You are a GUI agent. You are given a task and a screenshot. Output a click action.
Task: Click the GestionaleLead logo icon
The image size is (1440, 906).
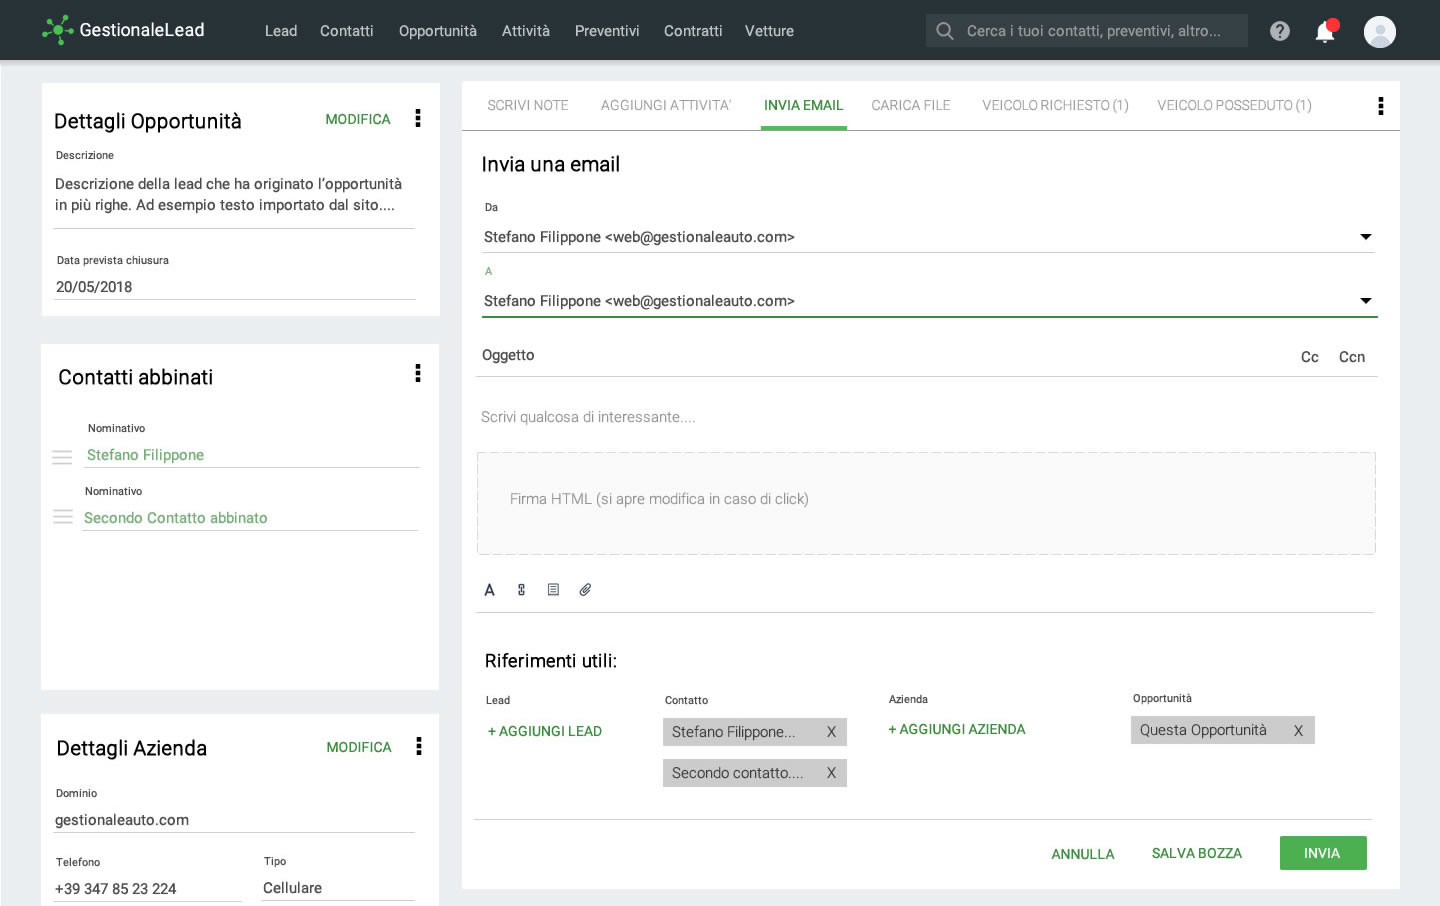[58, 30]
